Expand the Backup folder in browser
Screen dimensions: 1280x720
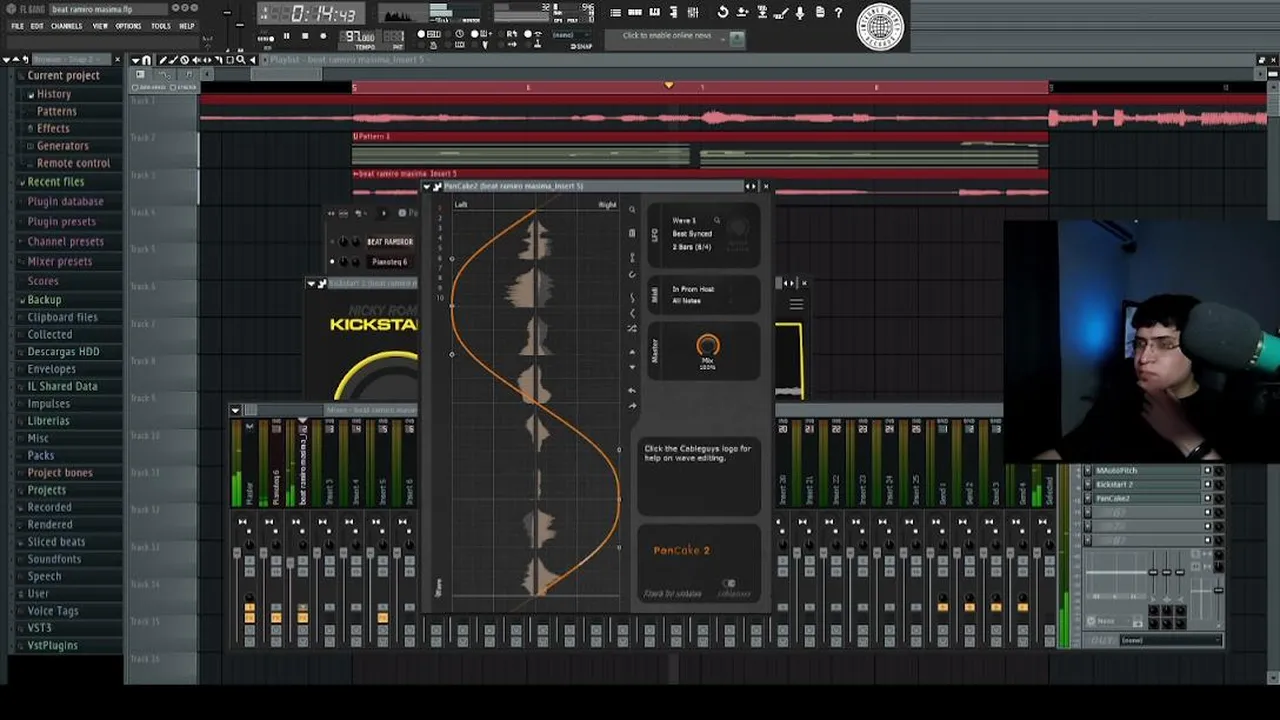[44, 300]
